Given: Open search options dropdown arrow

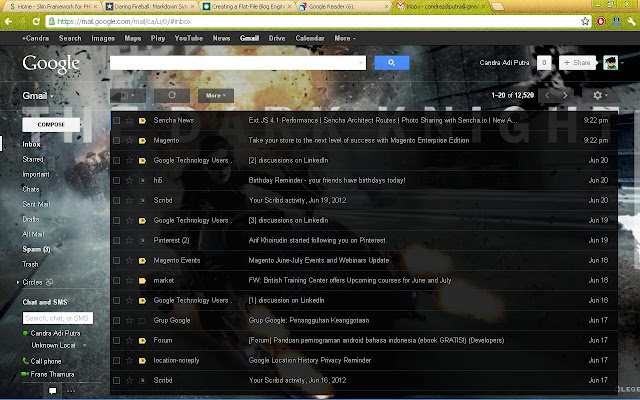Looking at the screenshot, I should click(x=361, y=63).
